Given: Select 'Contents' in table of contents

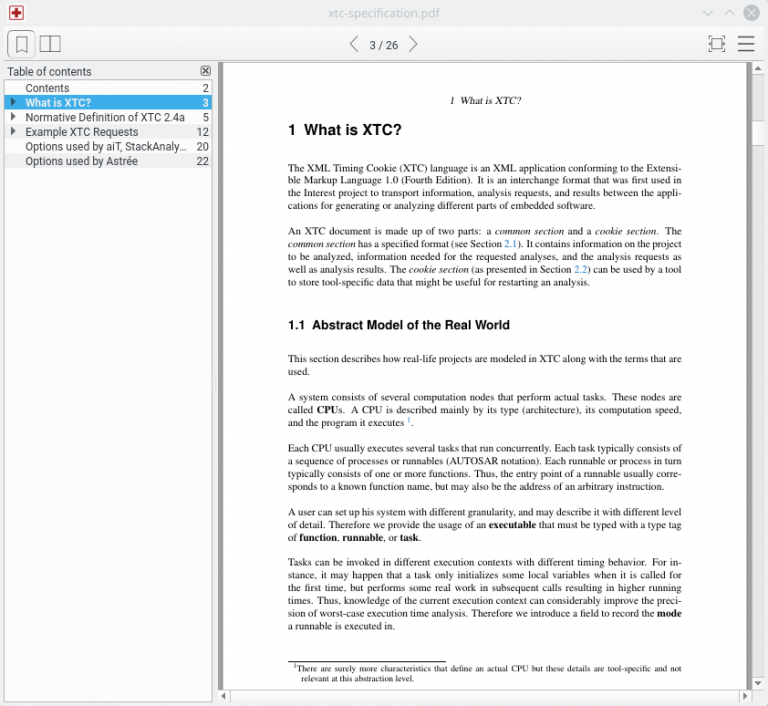Looking at the screenshot, I should (x=47, y=88).
